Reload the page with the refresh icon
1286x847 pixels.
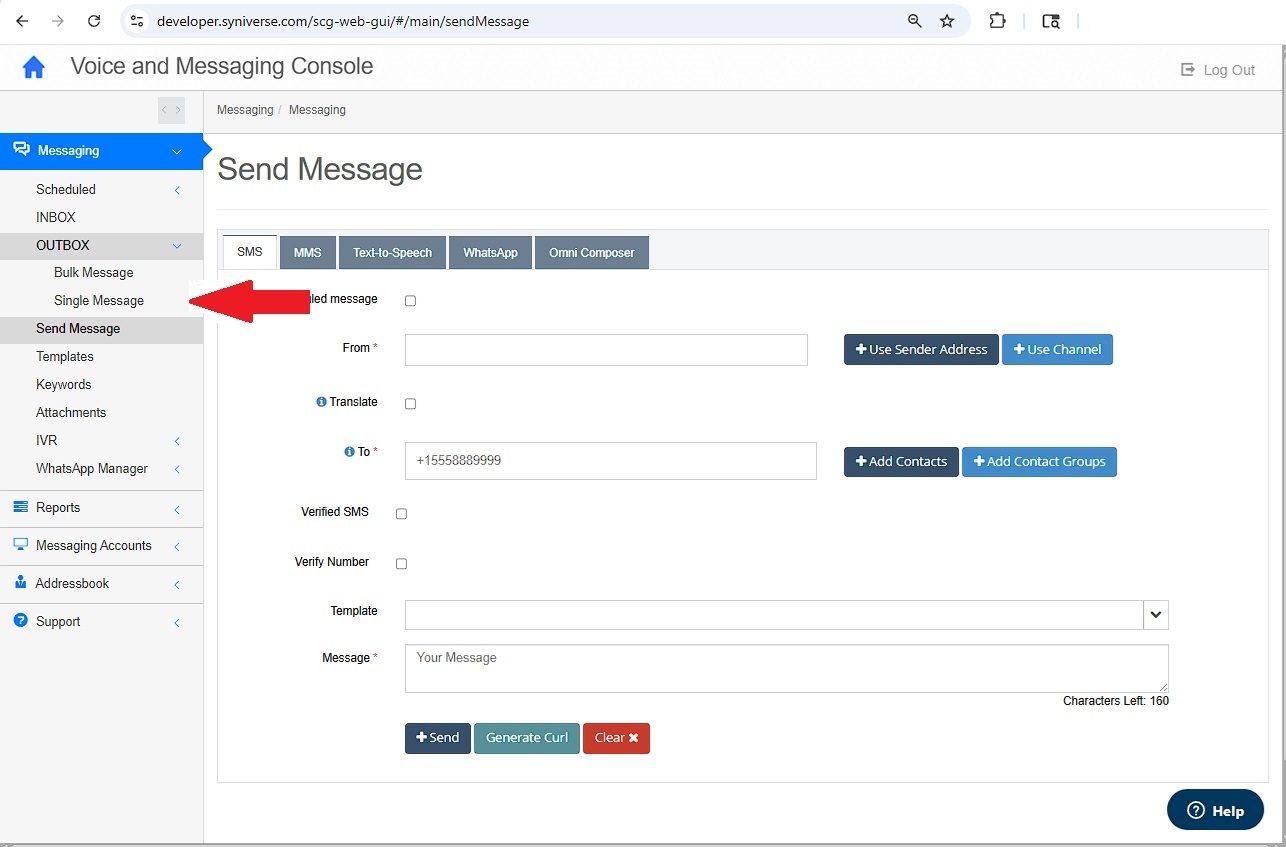tap(94, 21)
